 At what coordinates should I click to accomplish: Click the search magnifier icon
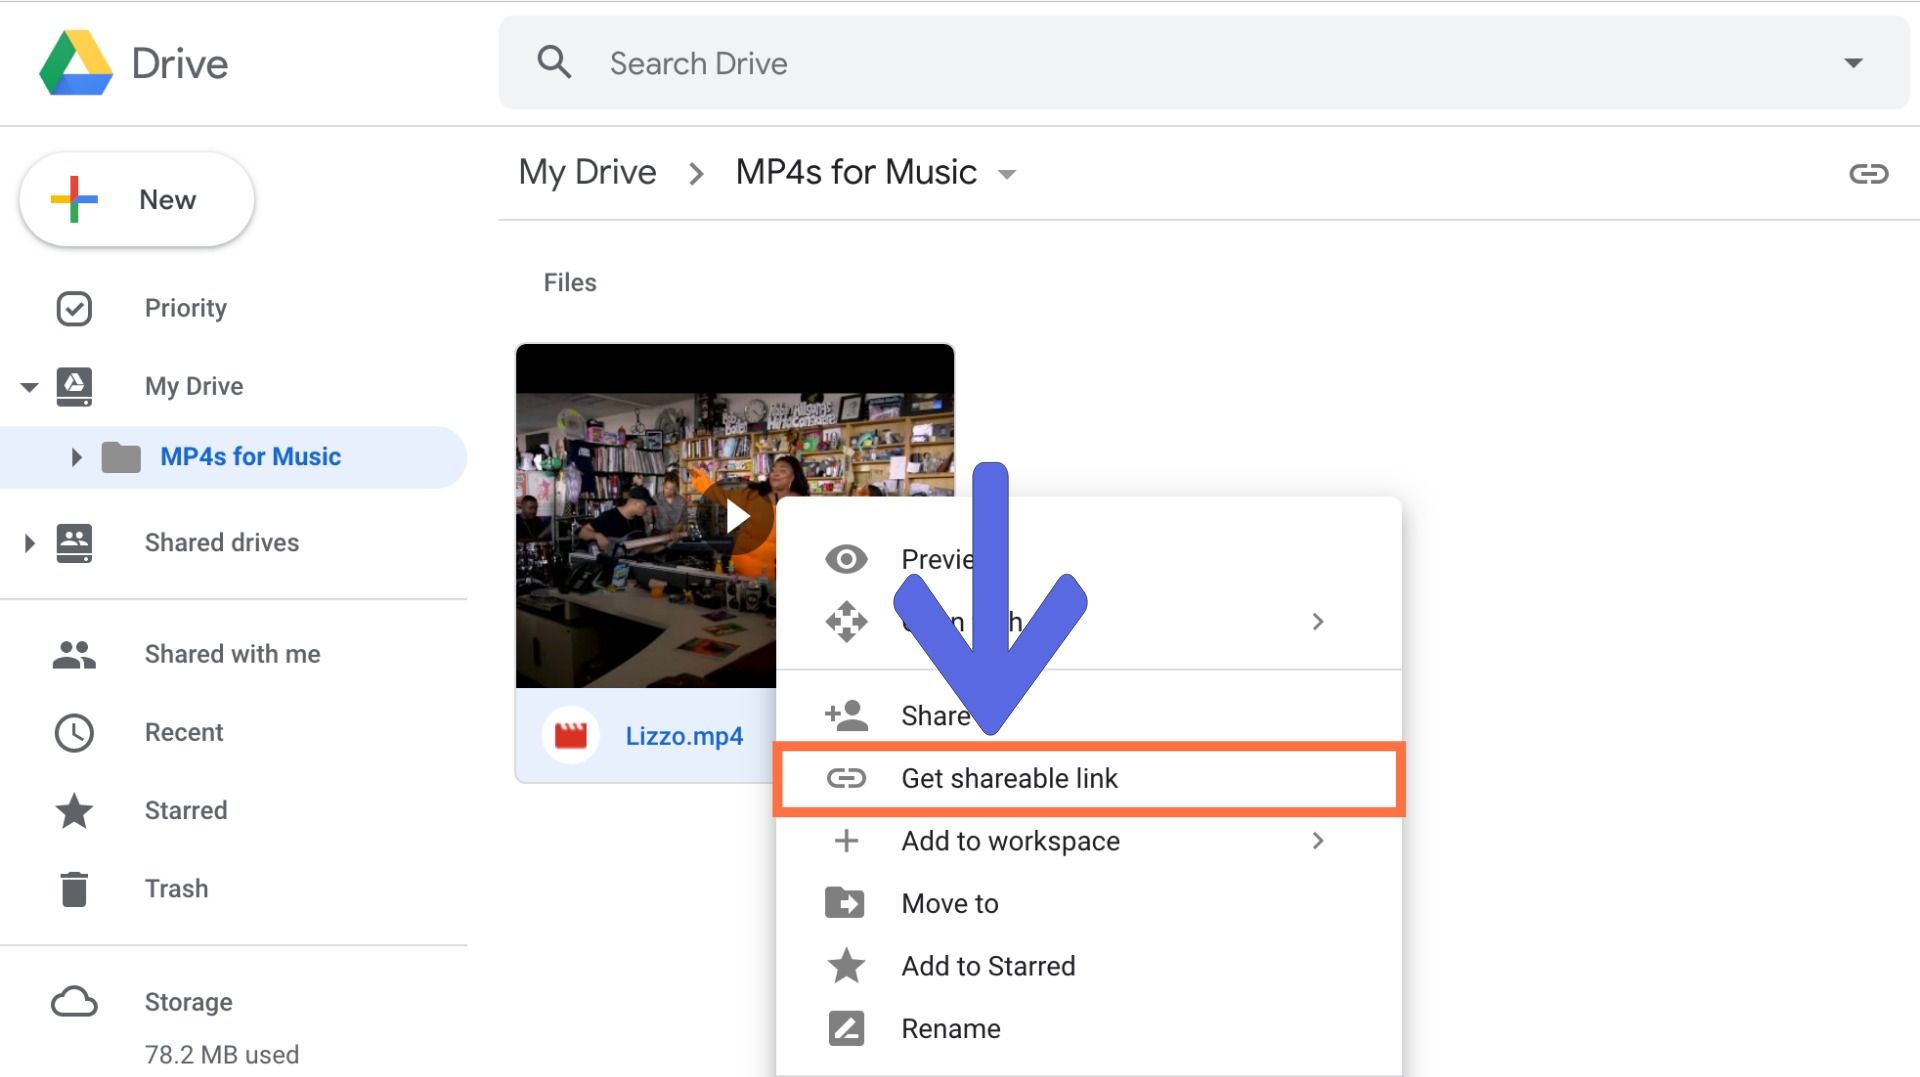pos(554,62)
